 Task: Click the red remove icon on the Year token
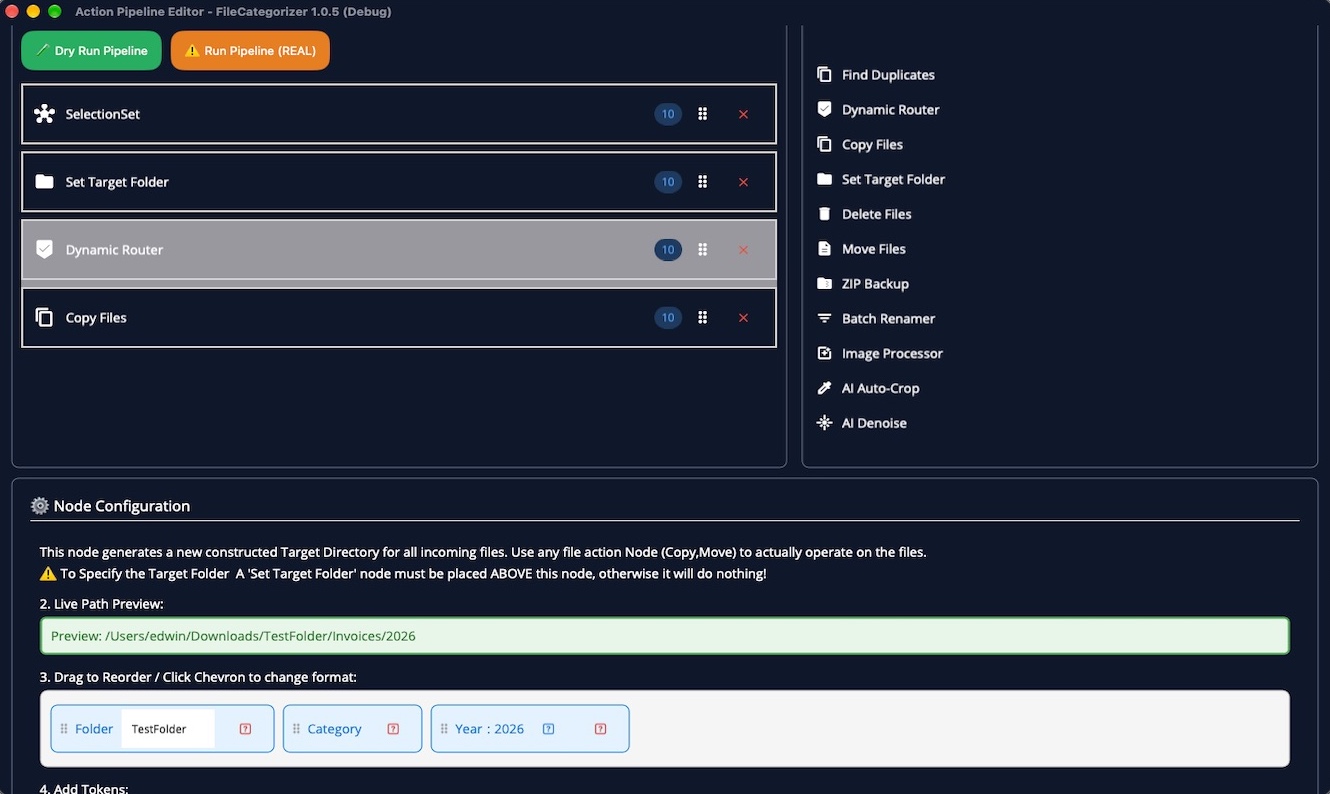pyautogui.click(x=601, y=729)
